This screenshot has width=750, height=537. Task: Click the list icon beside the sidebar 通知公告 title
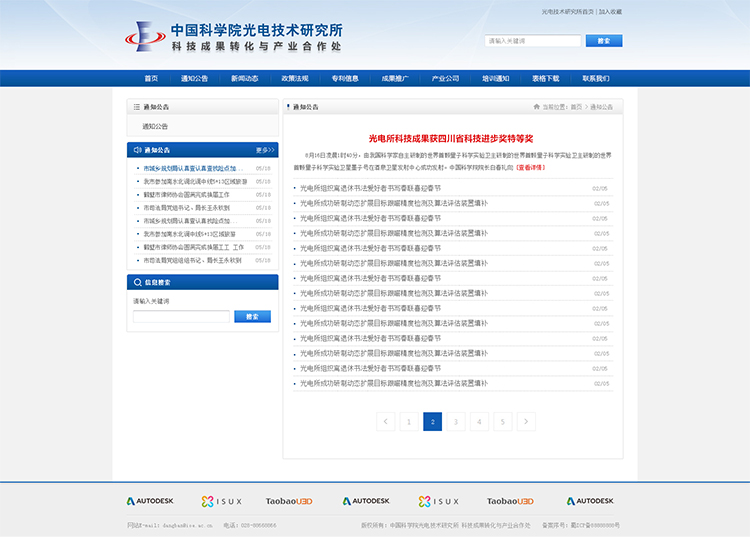click(x=136, y=106)
